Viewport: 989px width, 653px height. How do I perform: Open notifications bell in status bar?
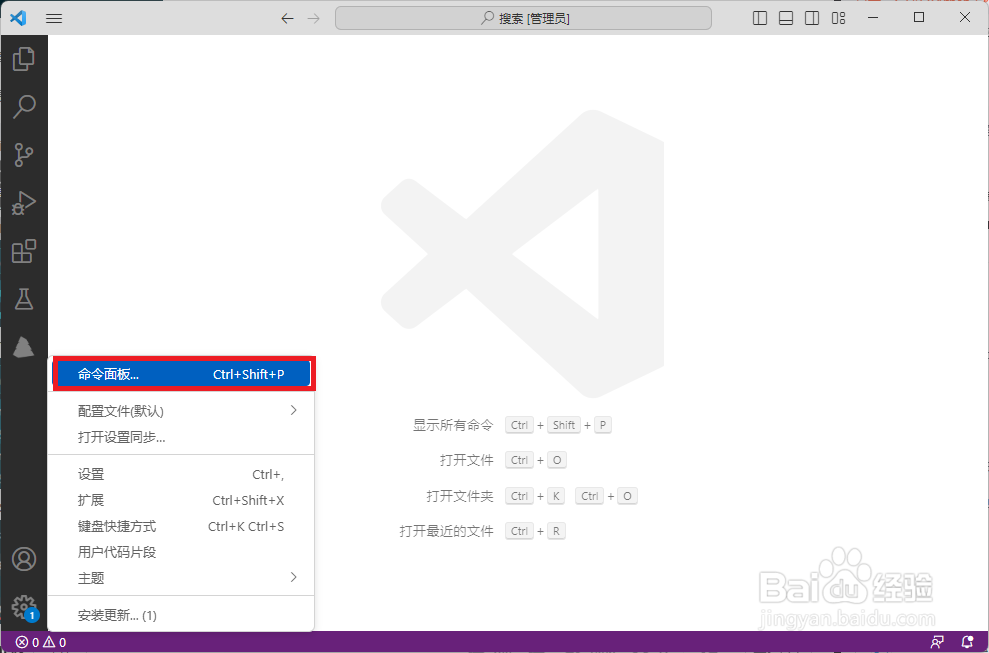967,642
